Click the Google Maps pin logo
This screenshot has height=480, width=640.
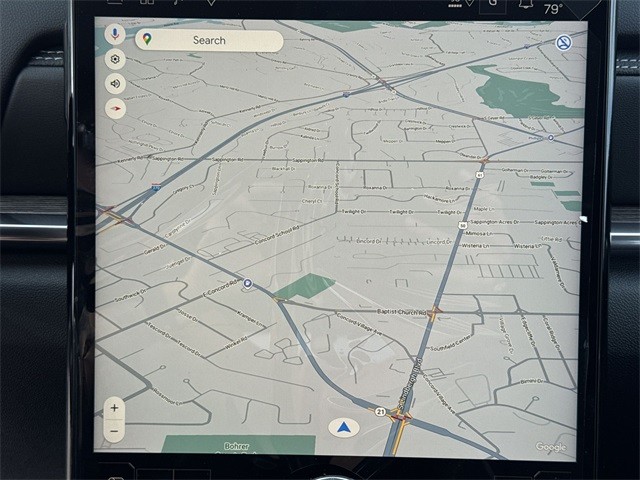[x=148, y=40]
